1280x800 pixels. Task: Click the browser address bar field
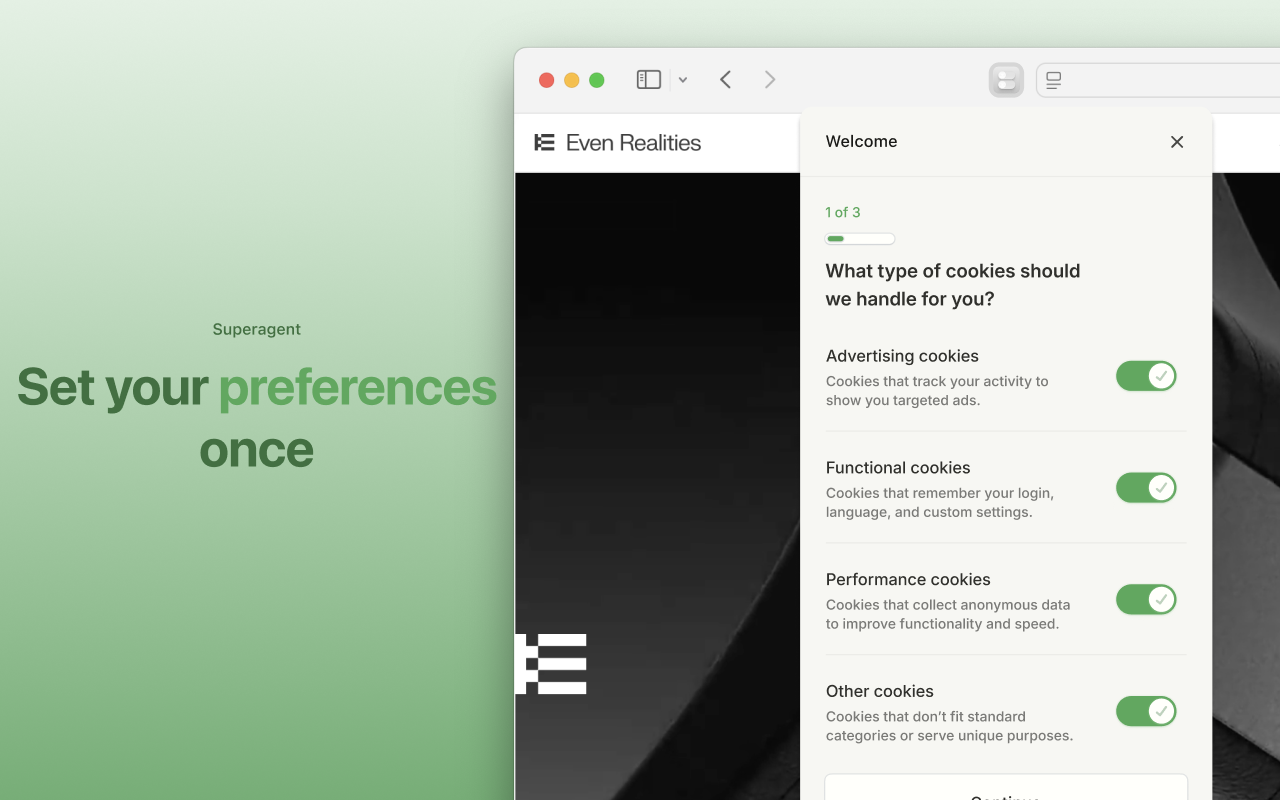[x=1158, y=80]
